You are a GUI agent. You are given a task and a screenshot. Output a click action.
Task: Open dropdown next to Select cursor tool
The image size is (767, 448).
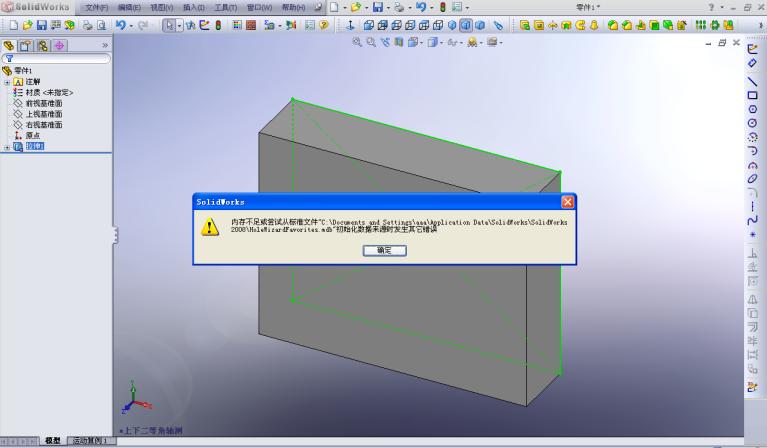[x=180, y=25]
